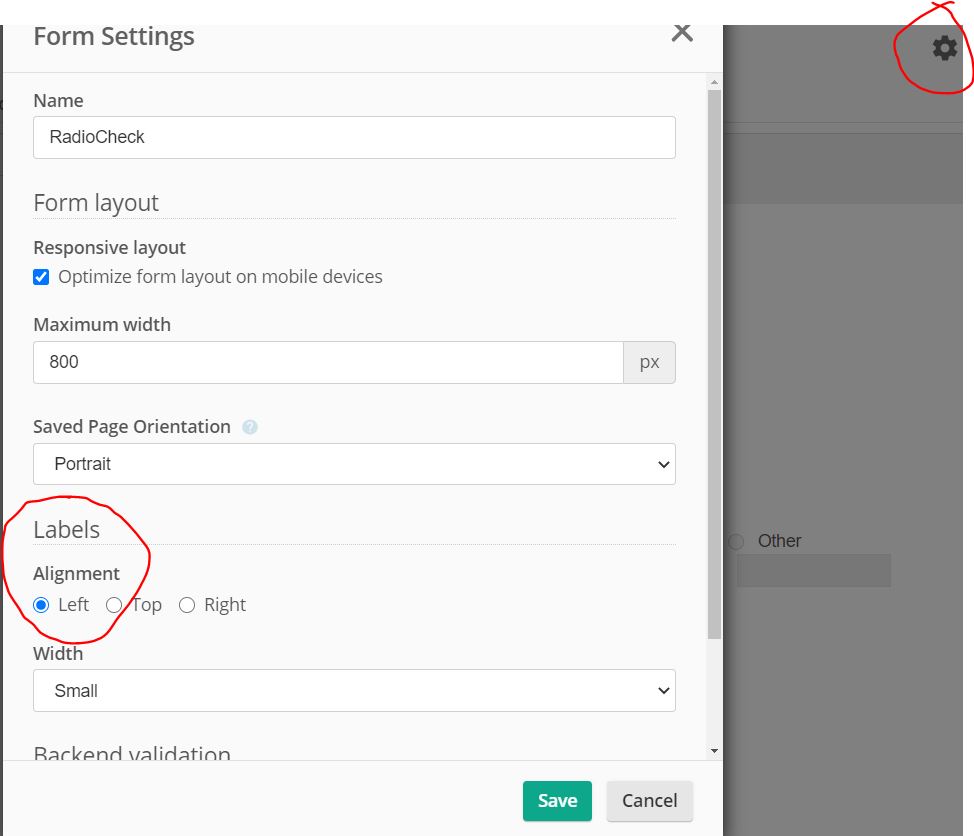The height and width of the screenshot is (836, 974).
Task: Click the help icon beside Saved Page Orientation
Action: coord(250,427)
